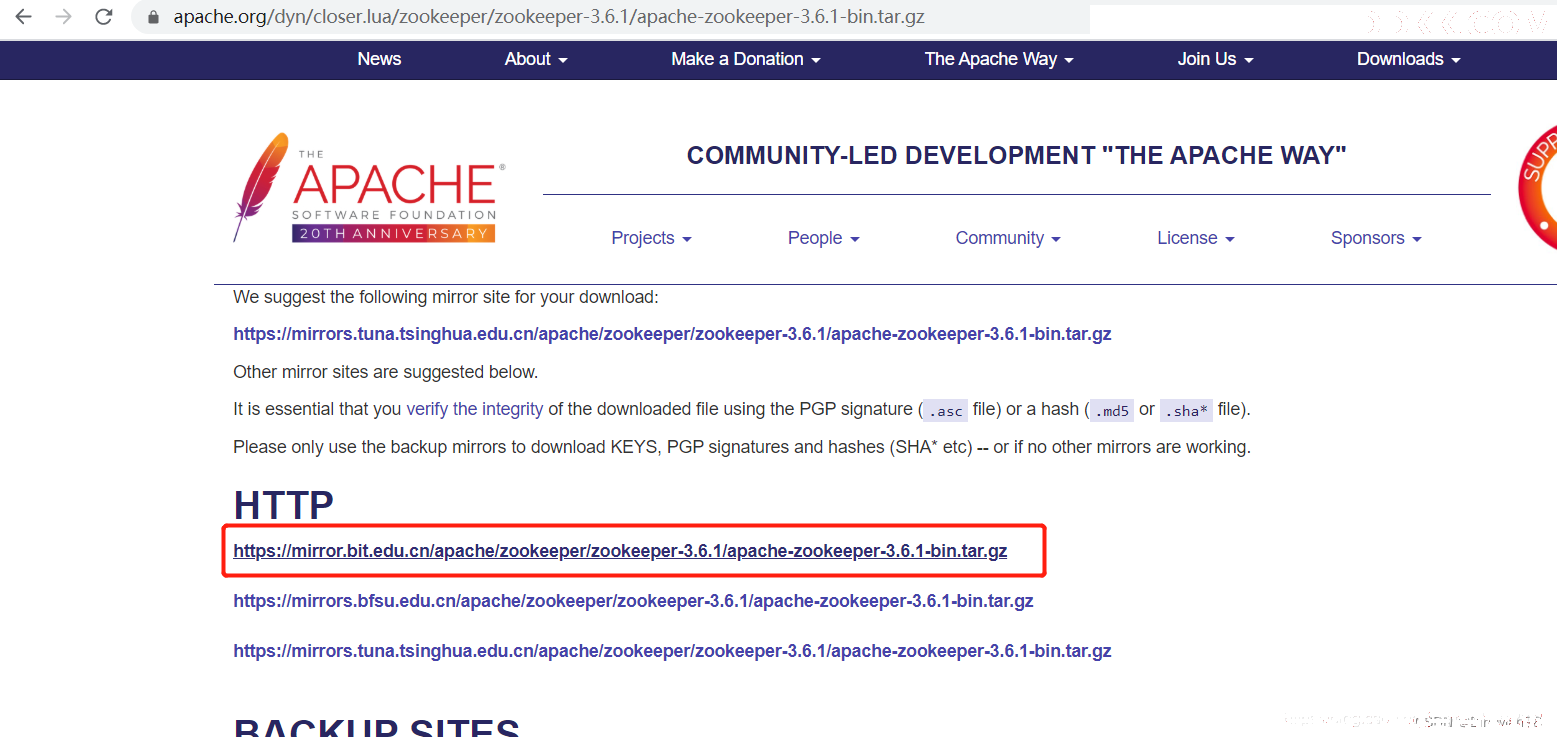The width and height of the screenshot is (1557, 737).
Task: Click 'Other mirror sites are suggested below' text
Action: tap(385, 372)
